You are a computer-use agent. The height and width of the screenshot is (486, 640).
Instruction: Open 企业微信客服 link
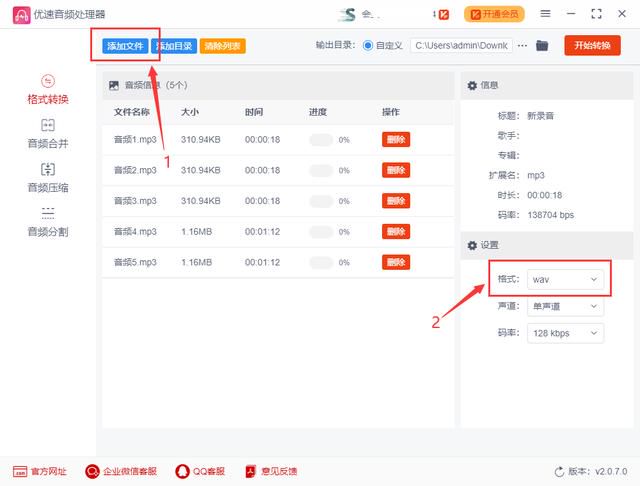pos(121,471)
